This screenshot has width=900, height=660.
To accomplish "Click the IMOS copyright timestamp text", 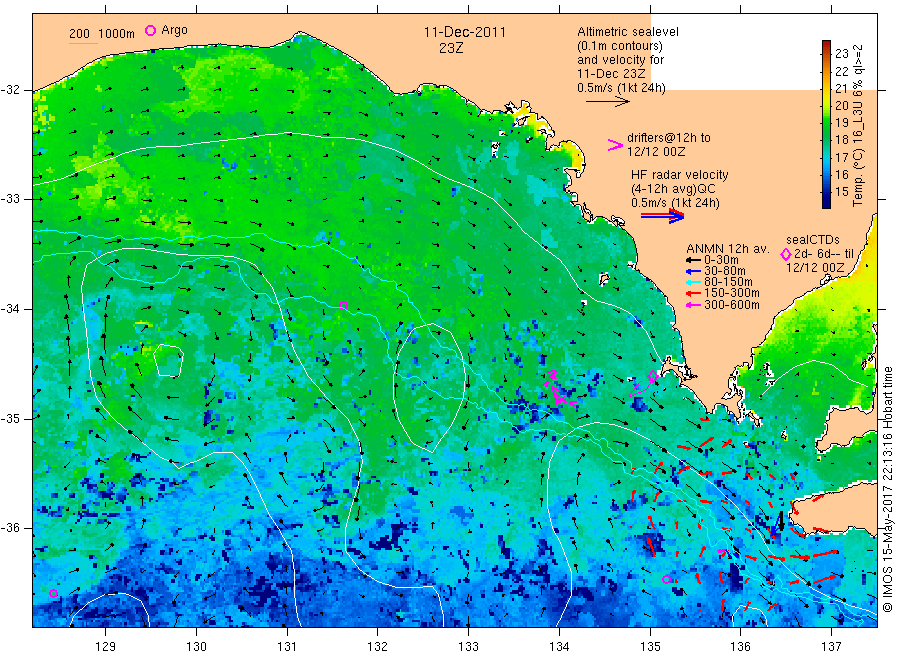I will click(x=887, y=489).
